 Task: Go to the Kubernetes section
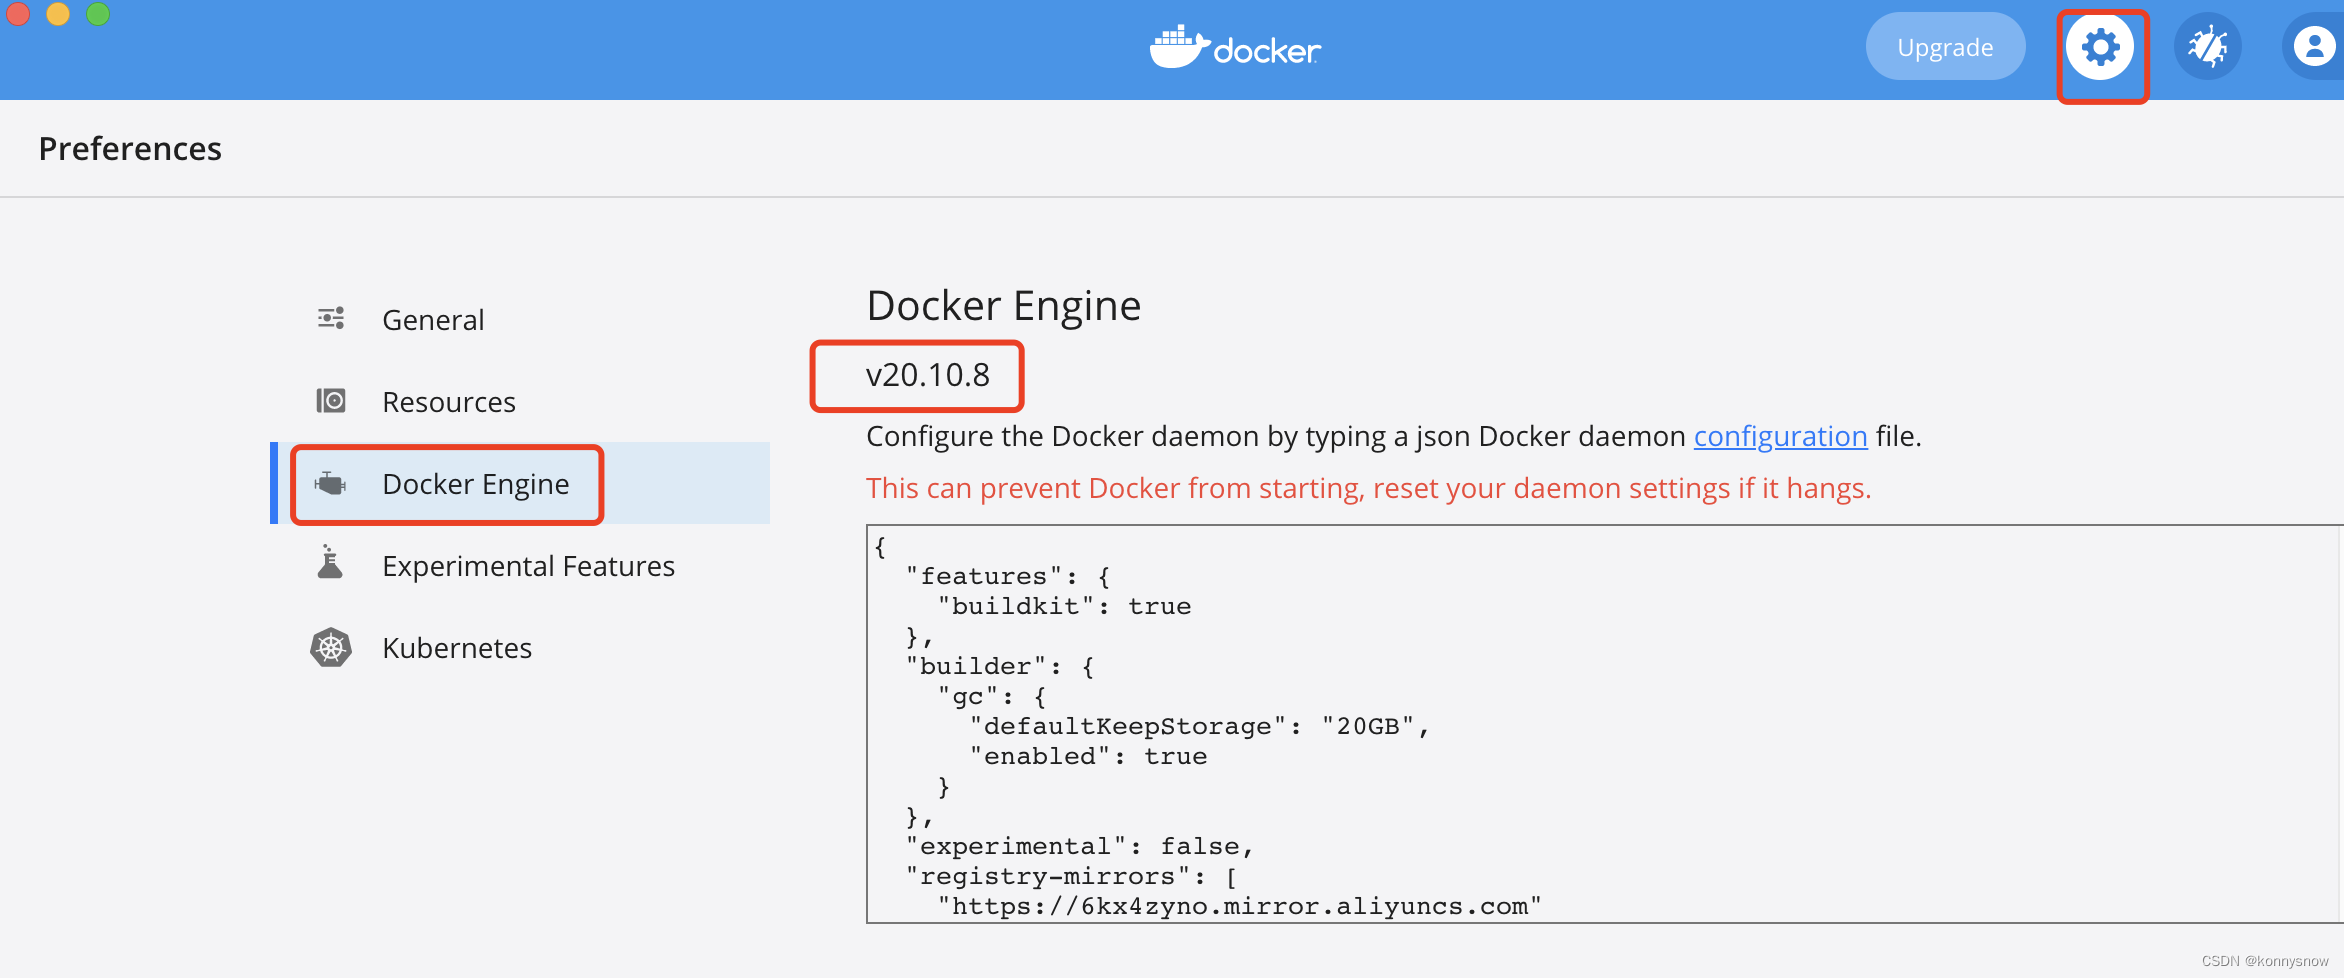[520, 648]
